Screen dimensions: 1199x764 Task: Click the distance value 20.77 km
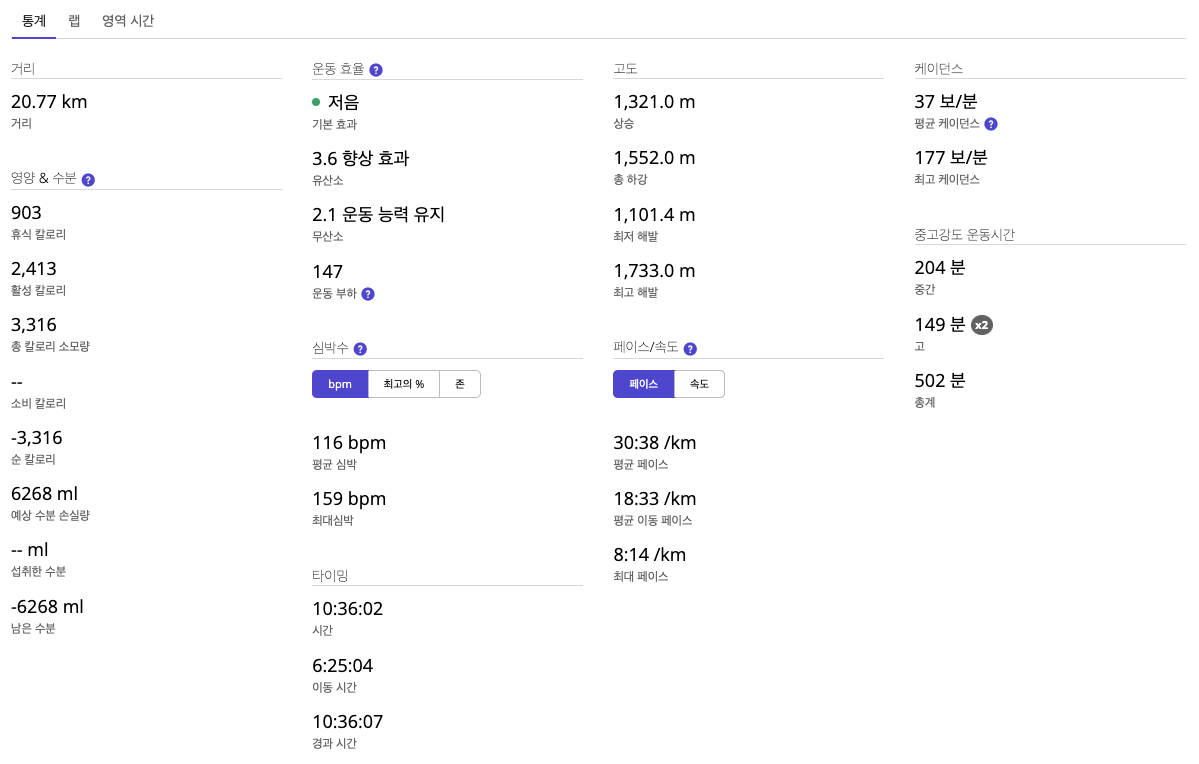pyautogui.click(x=49, y=101)
